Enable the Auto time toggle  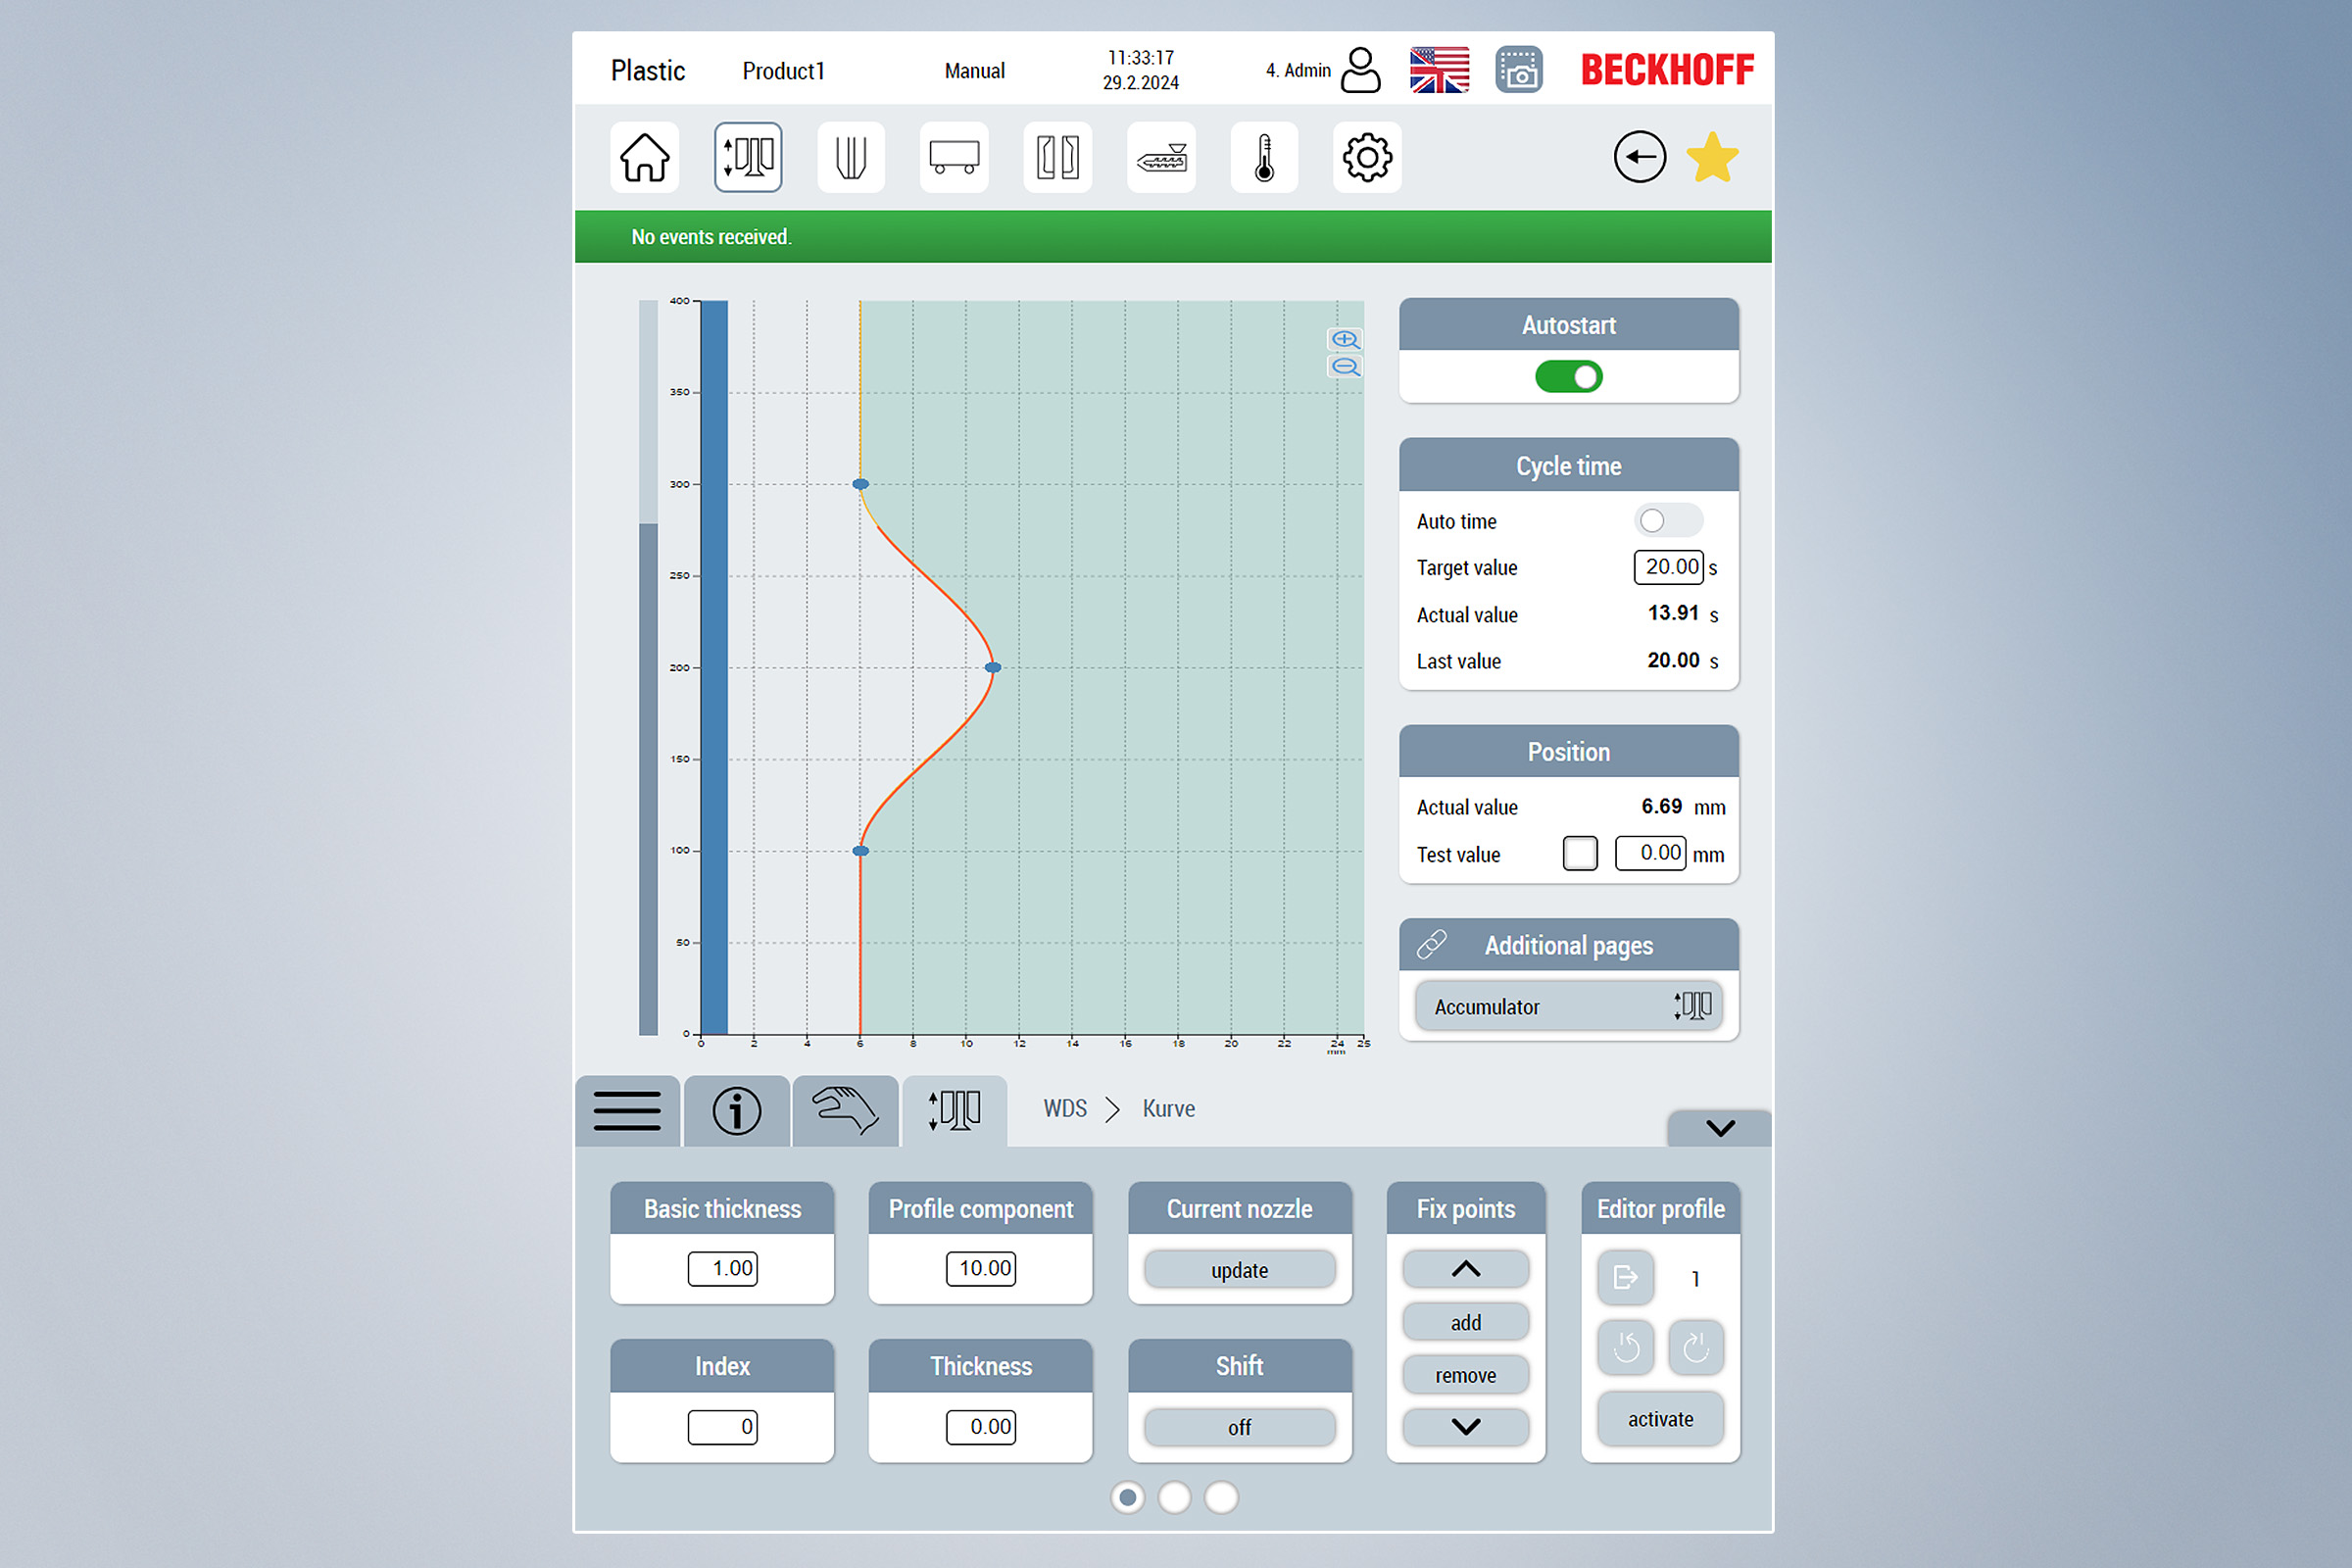[x=1667, y=521]
